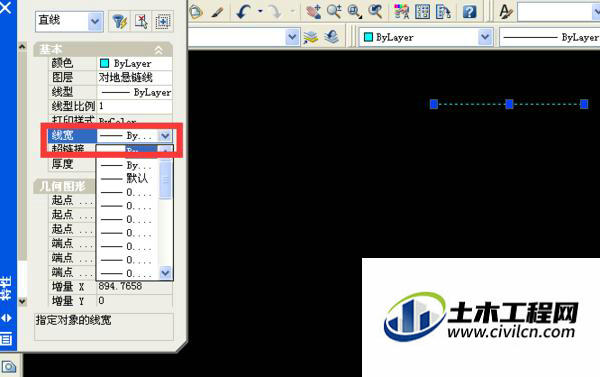Select the 厚度 property row label
The height and width of the screenshot is (377, 600).
tap(63, 164)
